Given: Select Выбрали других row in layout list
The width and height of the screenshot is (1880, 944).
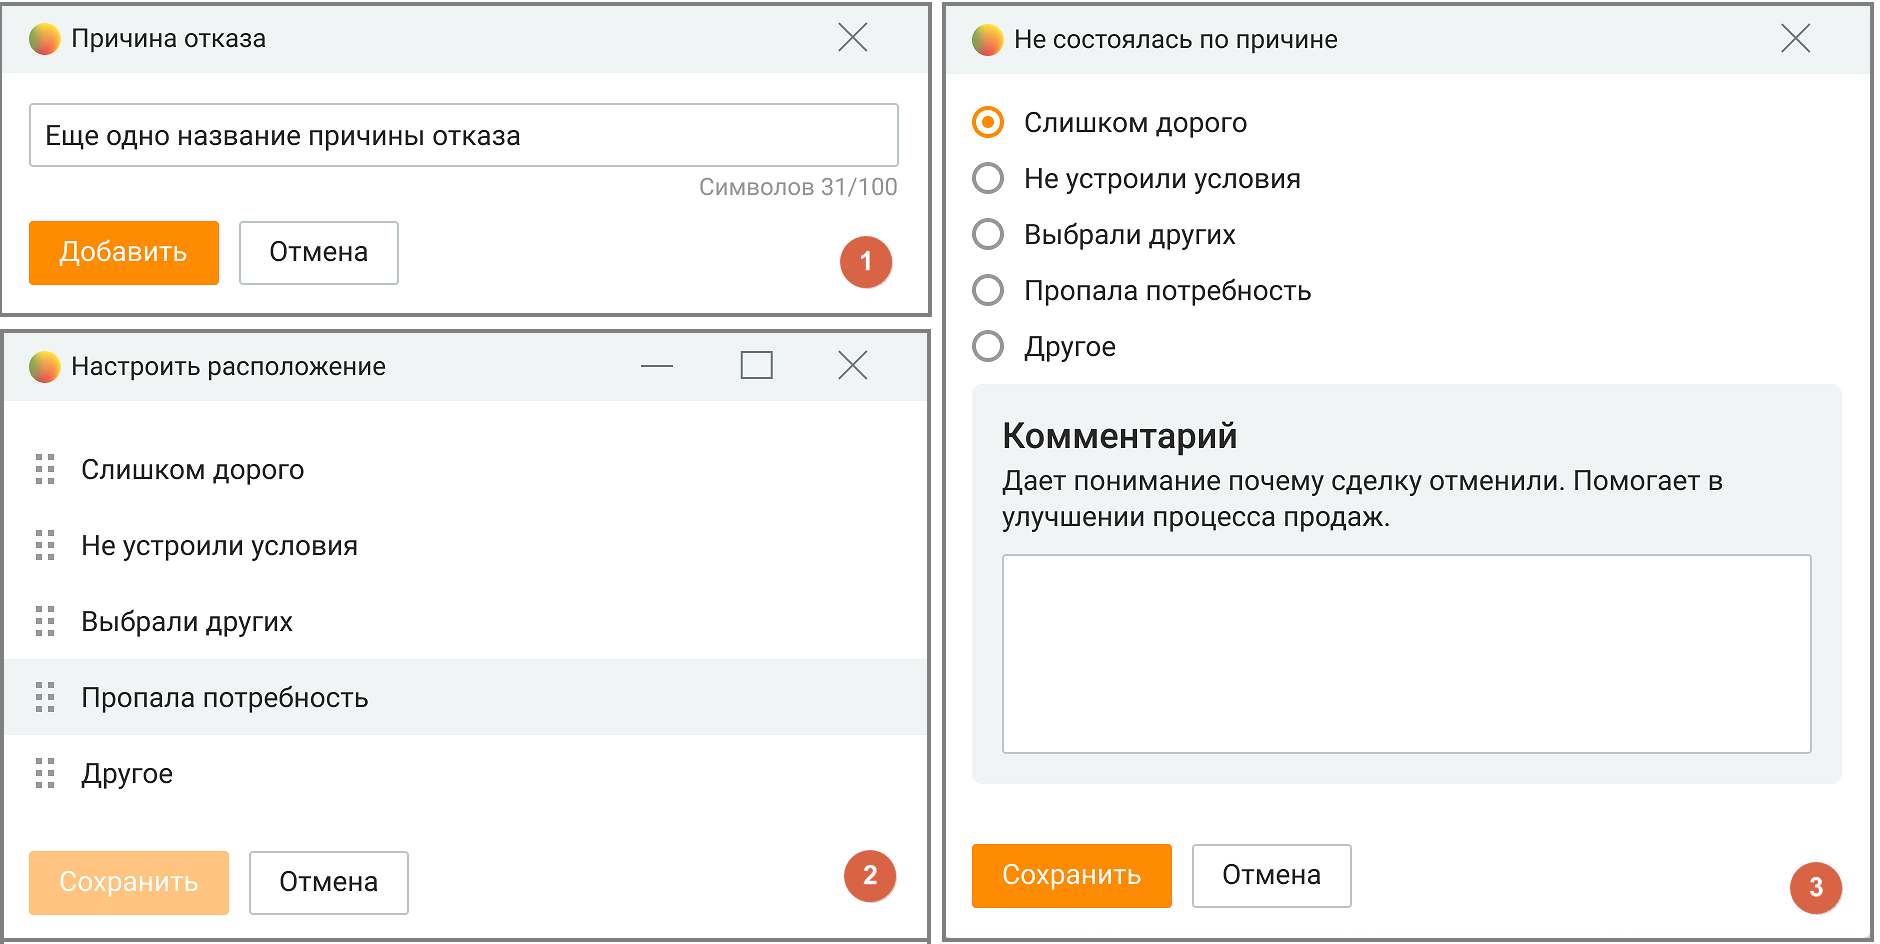Looking at the screenshot, I should 466,621.
